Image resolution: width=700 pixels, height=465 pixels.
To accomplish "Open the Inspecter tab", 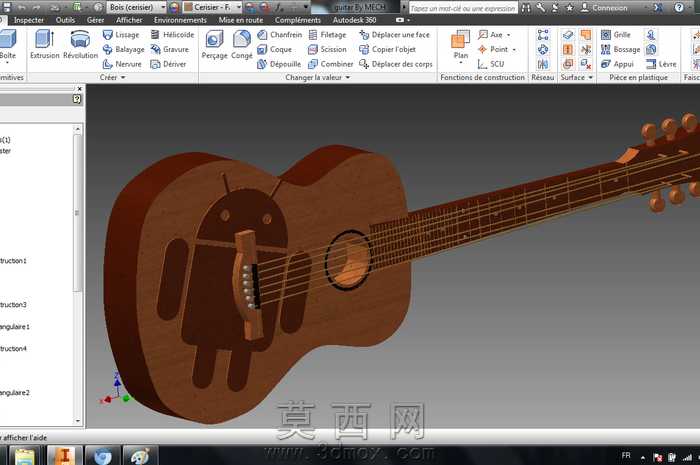I will tap(29, 20).
